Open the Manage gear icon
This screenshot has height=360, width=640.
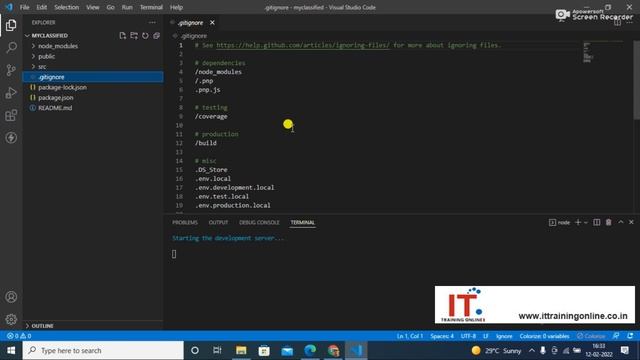pyautogui.click(x=11, y=319)
